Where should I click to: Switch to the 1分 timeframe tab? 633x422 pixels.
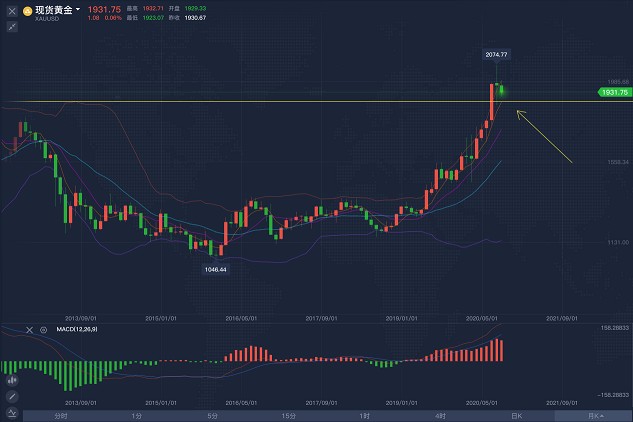[x=136, y=416]
